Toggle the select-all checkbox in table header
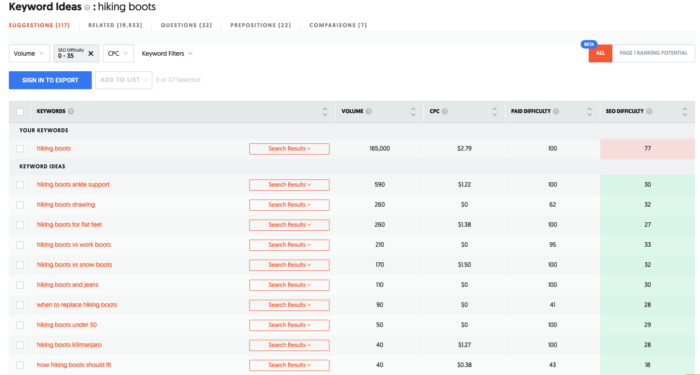The width and height of the screenshot is (700, 375). (20, 112)
